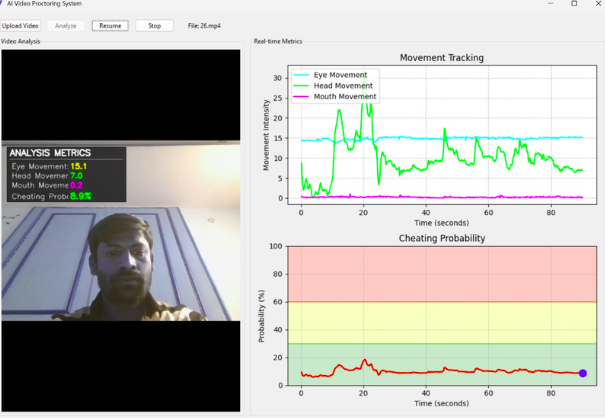Click the disabled Analyze button
Screen dimensions: 605x418
click(x=66, y=26)
